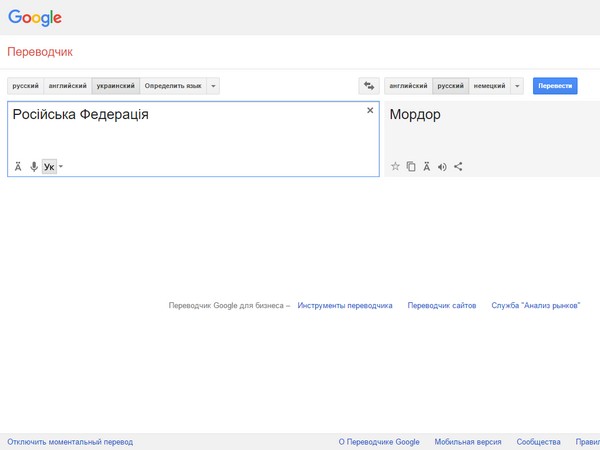Select английский in source language tabs
This screenshot has width=600, height=450.
pyautogui.click(x=68, y=86)
